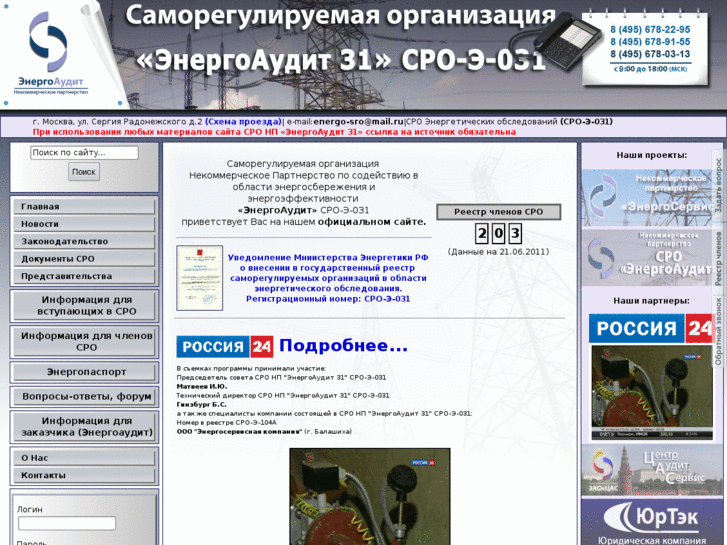
Task: Click the Наши проекты heading
Action: (x=651, y=155)
